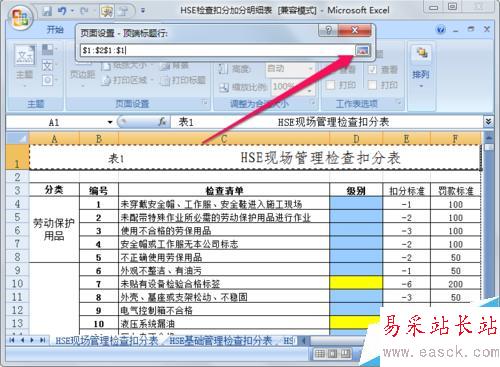Toggle the 查看 checkbox under headings
The width and height of the screenshot is (500, 367).
coord(373,70)
